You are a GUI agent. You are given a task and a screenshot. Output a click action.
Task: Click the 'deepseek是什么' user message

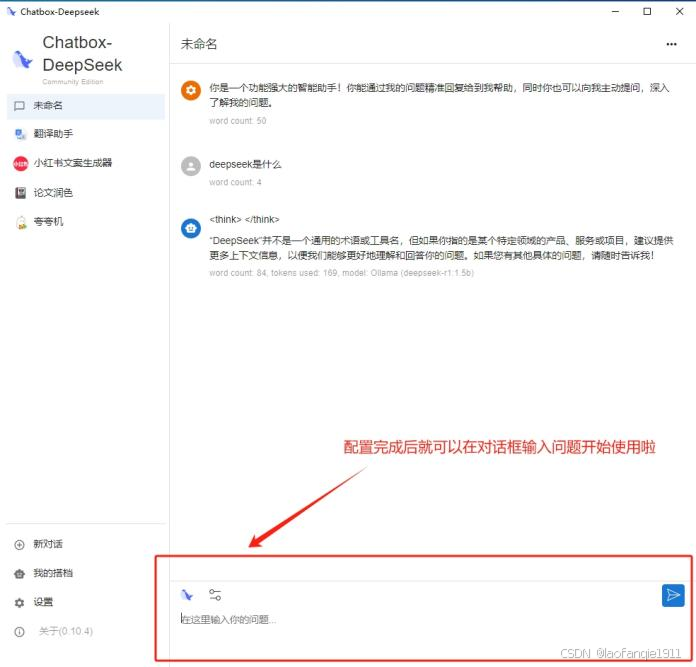[x=245, y=164]
